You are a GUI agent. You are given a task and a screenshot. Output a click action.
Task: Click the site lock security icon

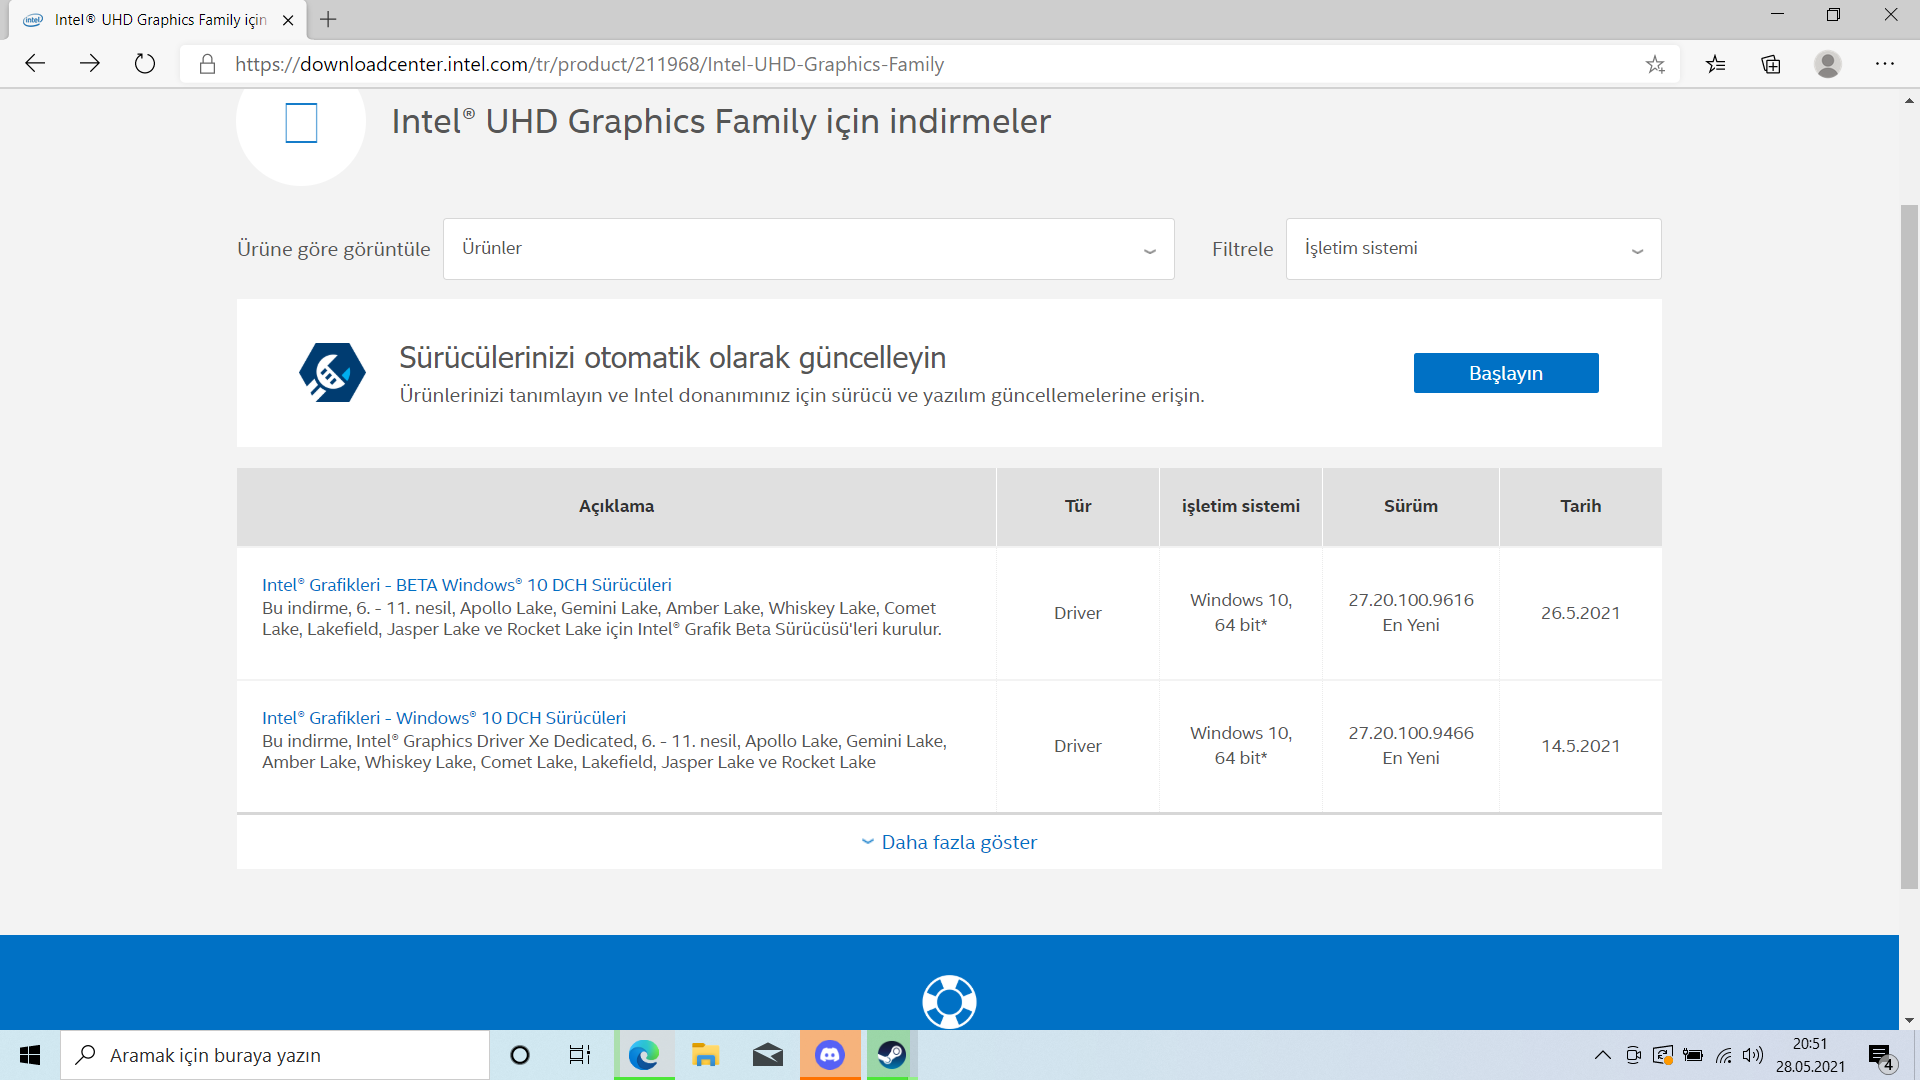[x=207, y=64]
